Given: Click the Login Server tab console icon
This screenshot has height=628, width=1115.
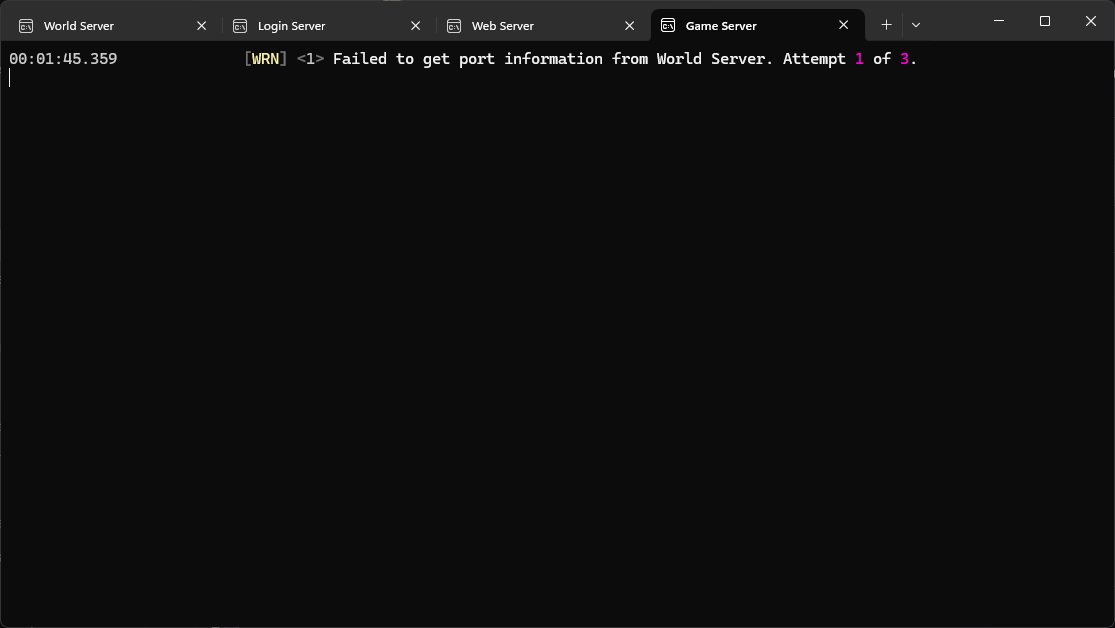Looking at the screenshot, I should click(x=240, y=26).
